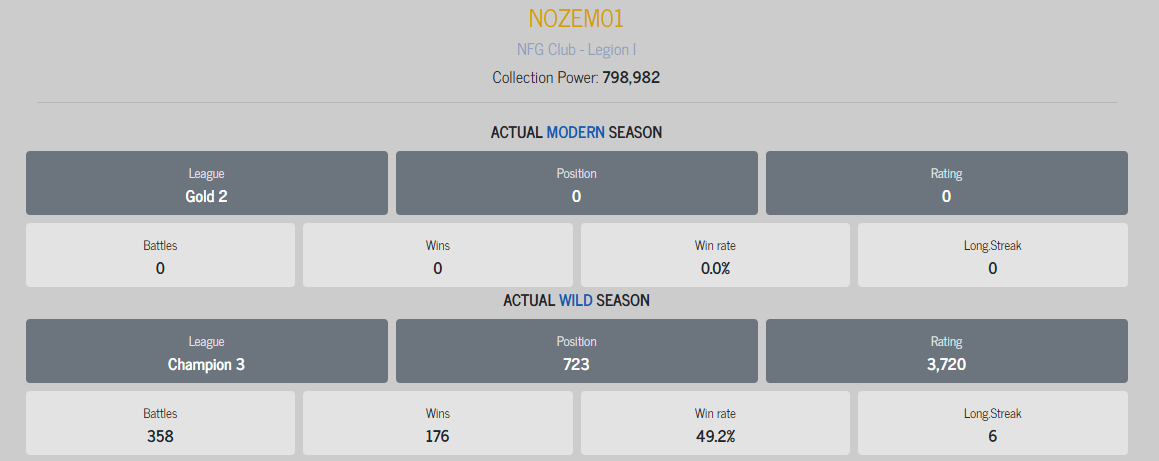Select the Modern League Gold 2 card

pos(207,183)
